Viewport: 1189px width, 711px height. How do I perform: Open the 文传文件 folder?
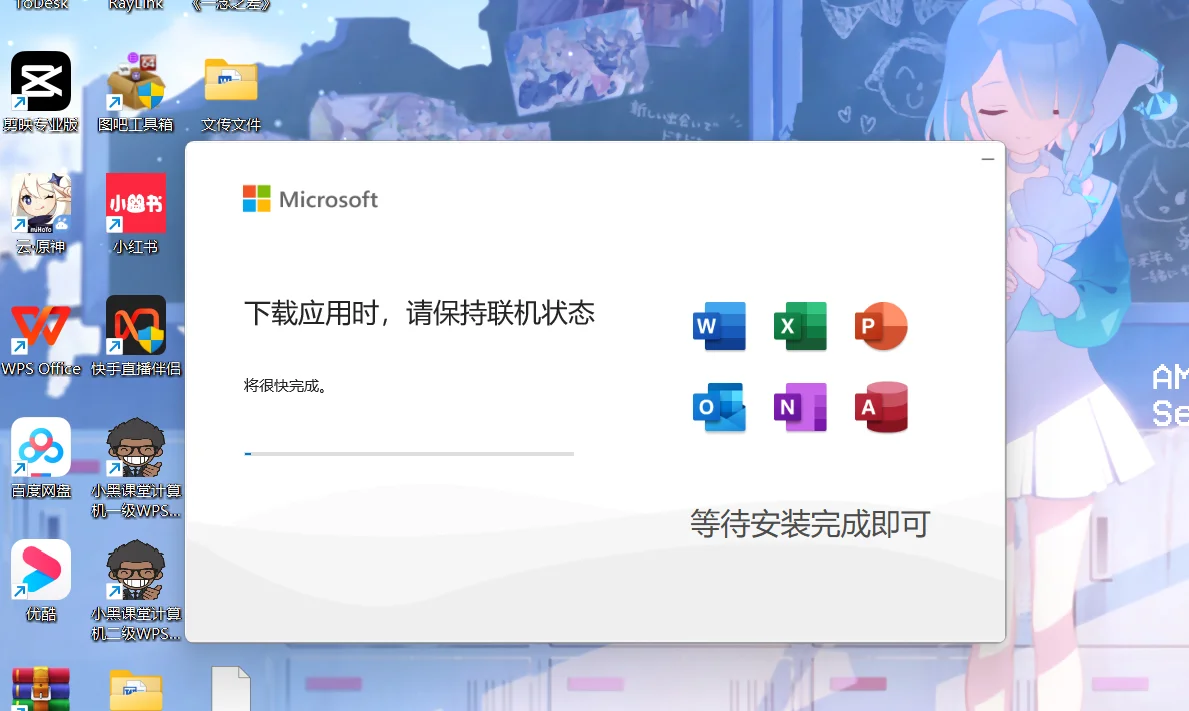point(230,80)
